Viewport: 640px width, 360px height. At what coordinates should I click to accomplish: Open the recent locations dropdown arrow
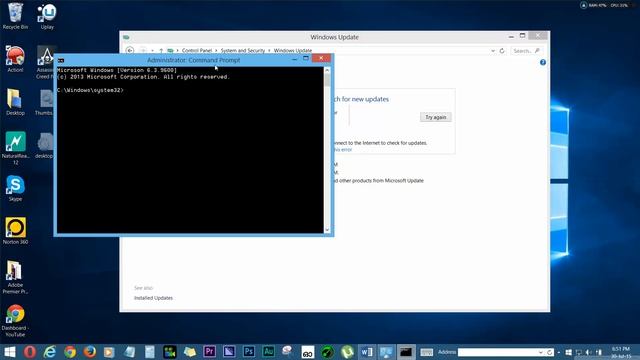152,51
